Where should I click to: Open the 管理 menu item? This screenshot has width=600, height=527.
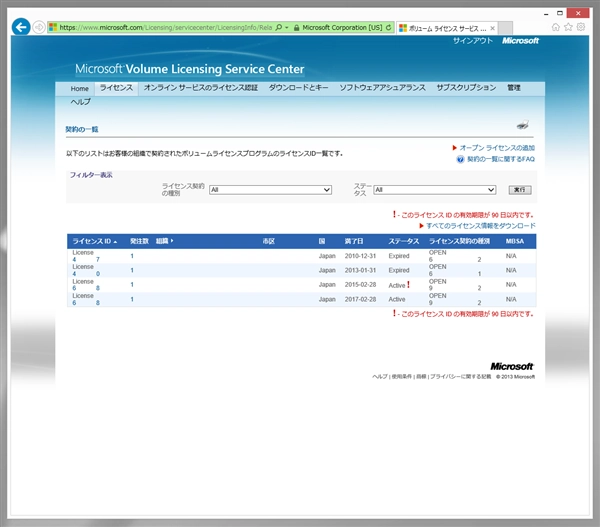(514, 88)
